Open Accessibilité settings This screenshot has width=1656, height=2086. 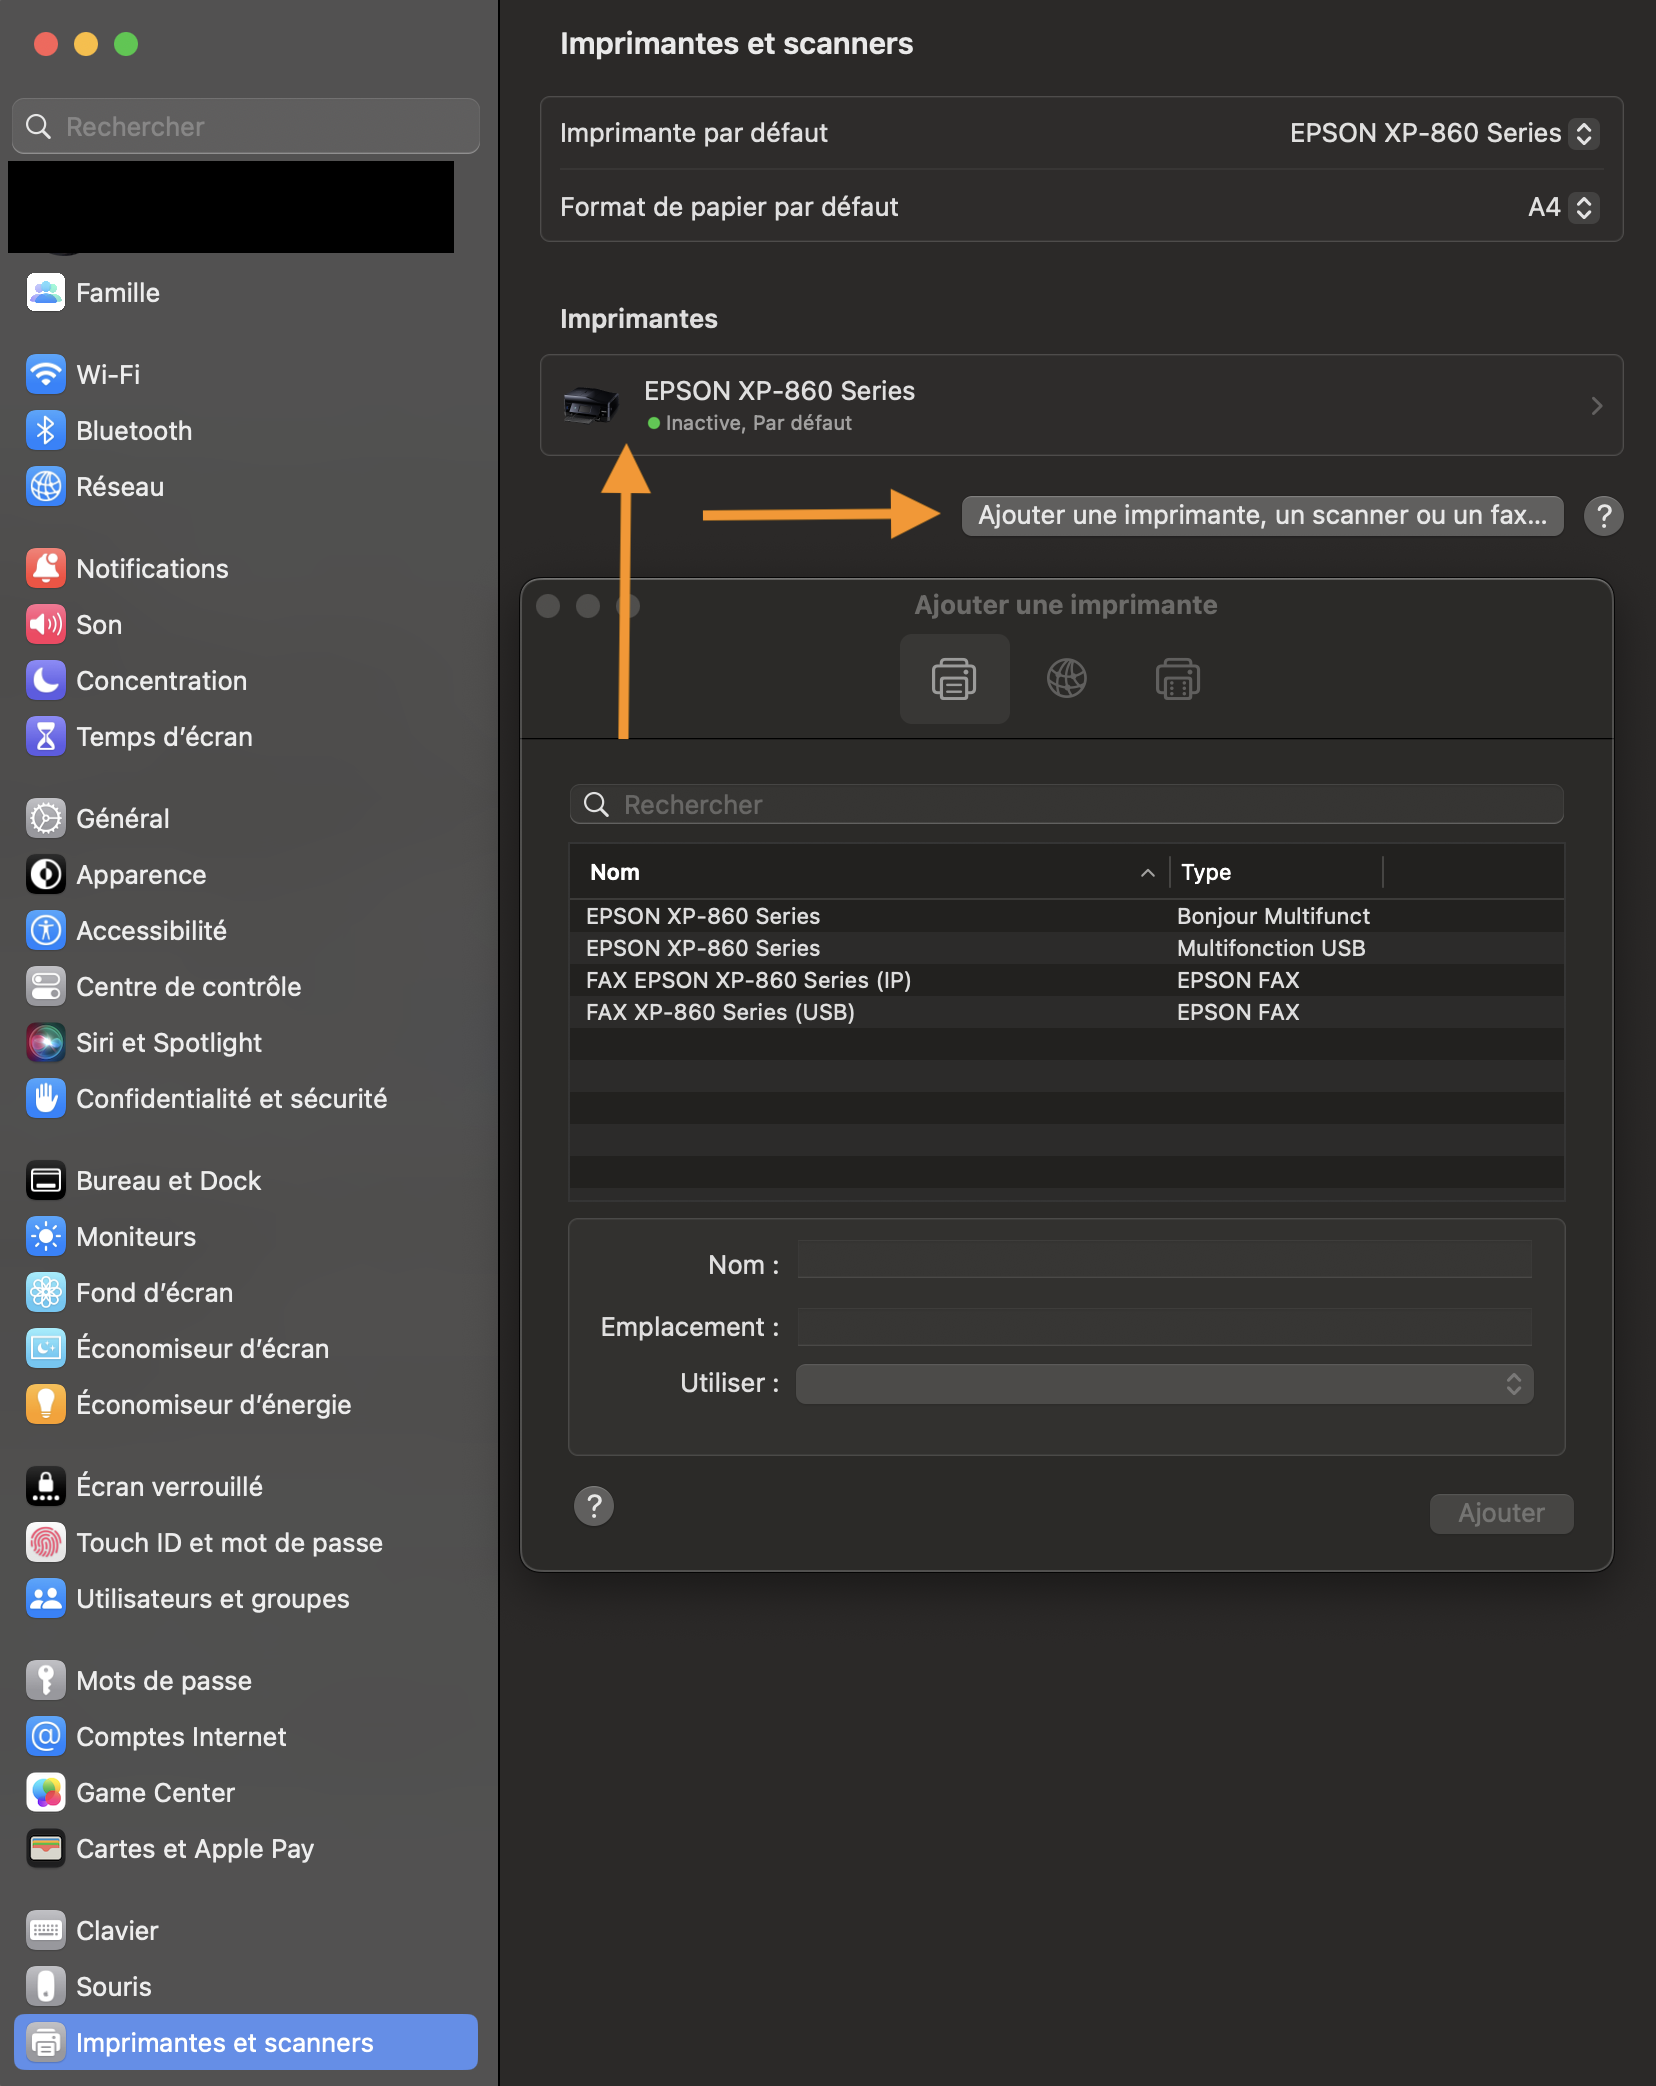tap(245, 931)
